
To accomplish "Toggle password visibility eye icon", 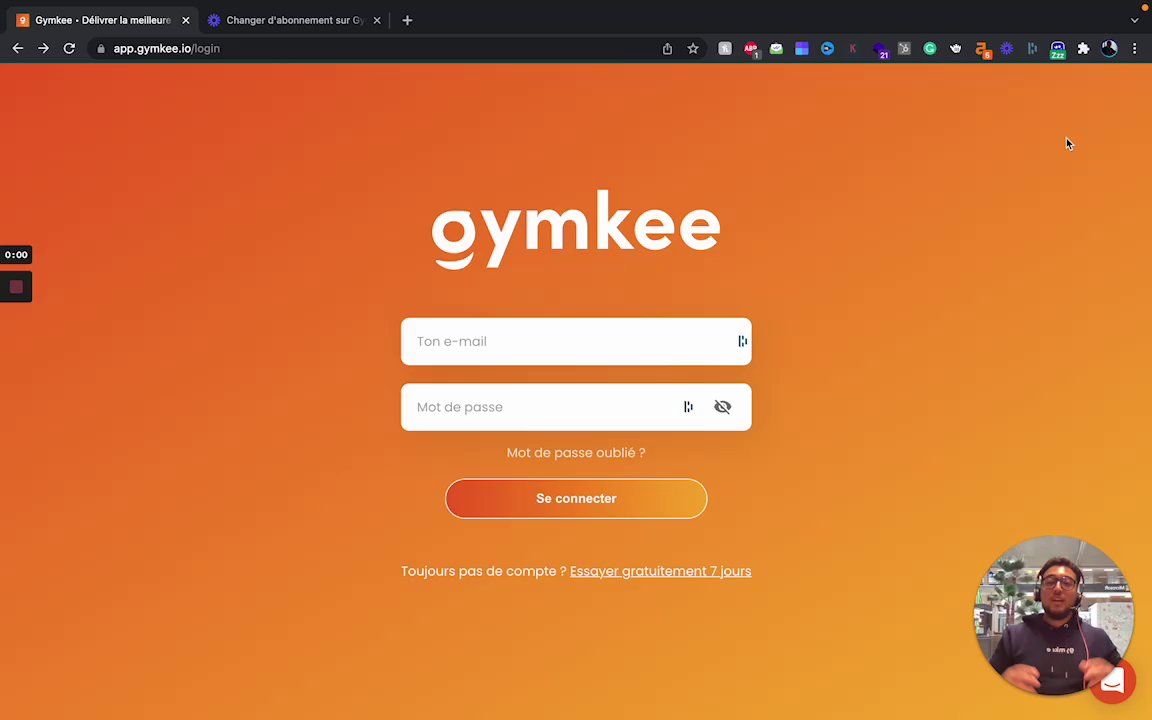I will (x=722, y=406).
